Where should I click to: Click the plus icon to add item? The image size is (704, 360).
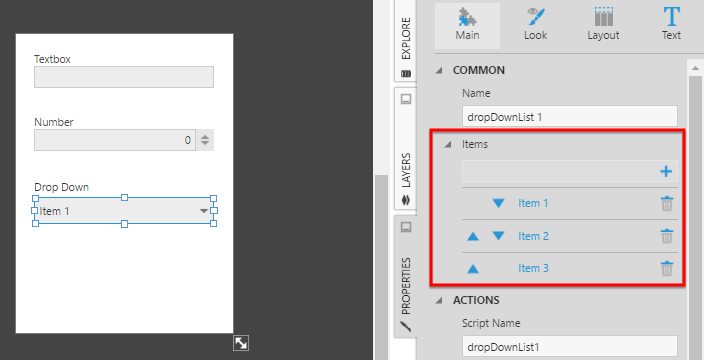pyautogui.click(x=666, y=171)
